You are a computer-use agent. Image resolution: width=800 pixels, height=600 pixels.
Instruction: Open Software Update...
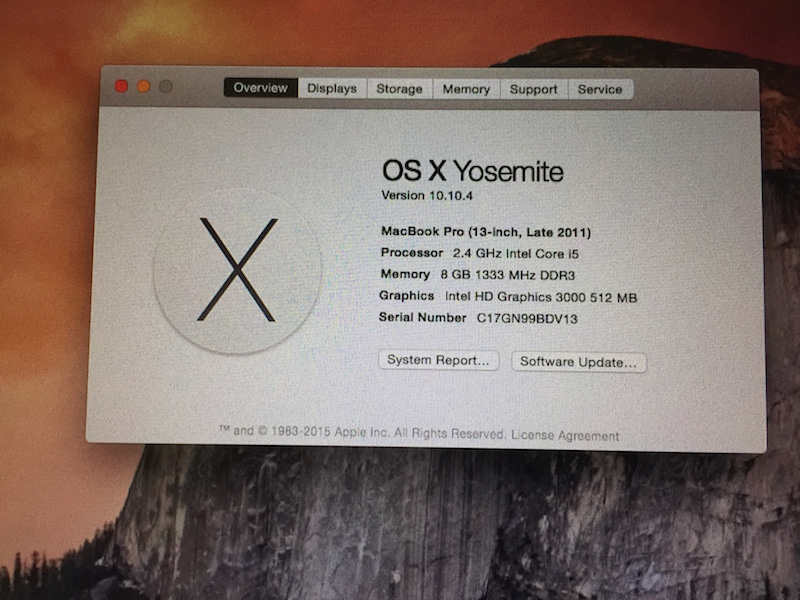point(579,362)
